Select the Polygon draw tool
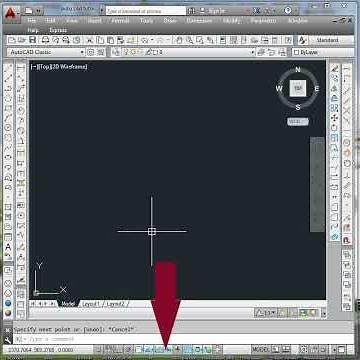360x360 pixels. pos(8,99)
